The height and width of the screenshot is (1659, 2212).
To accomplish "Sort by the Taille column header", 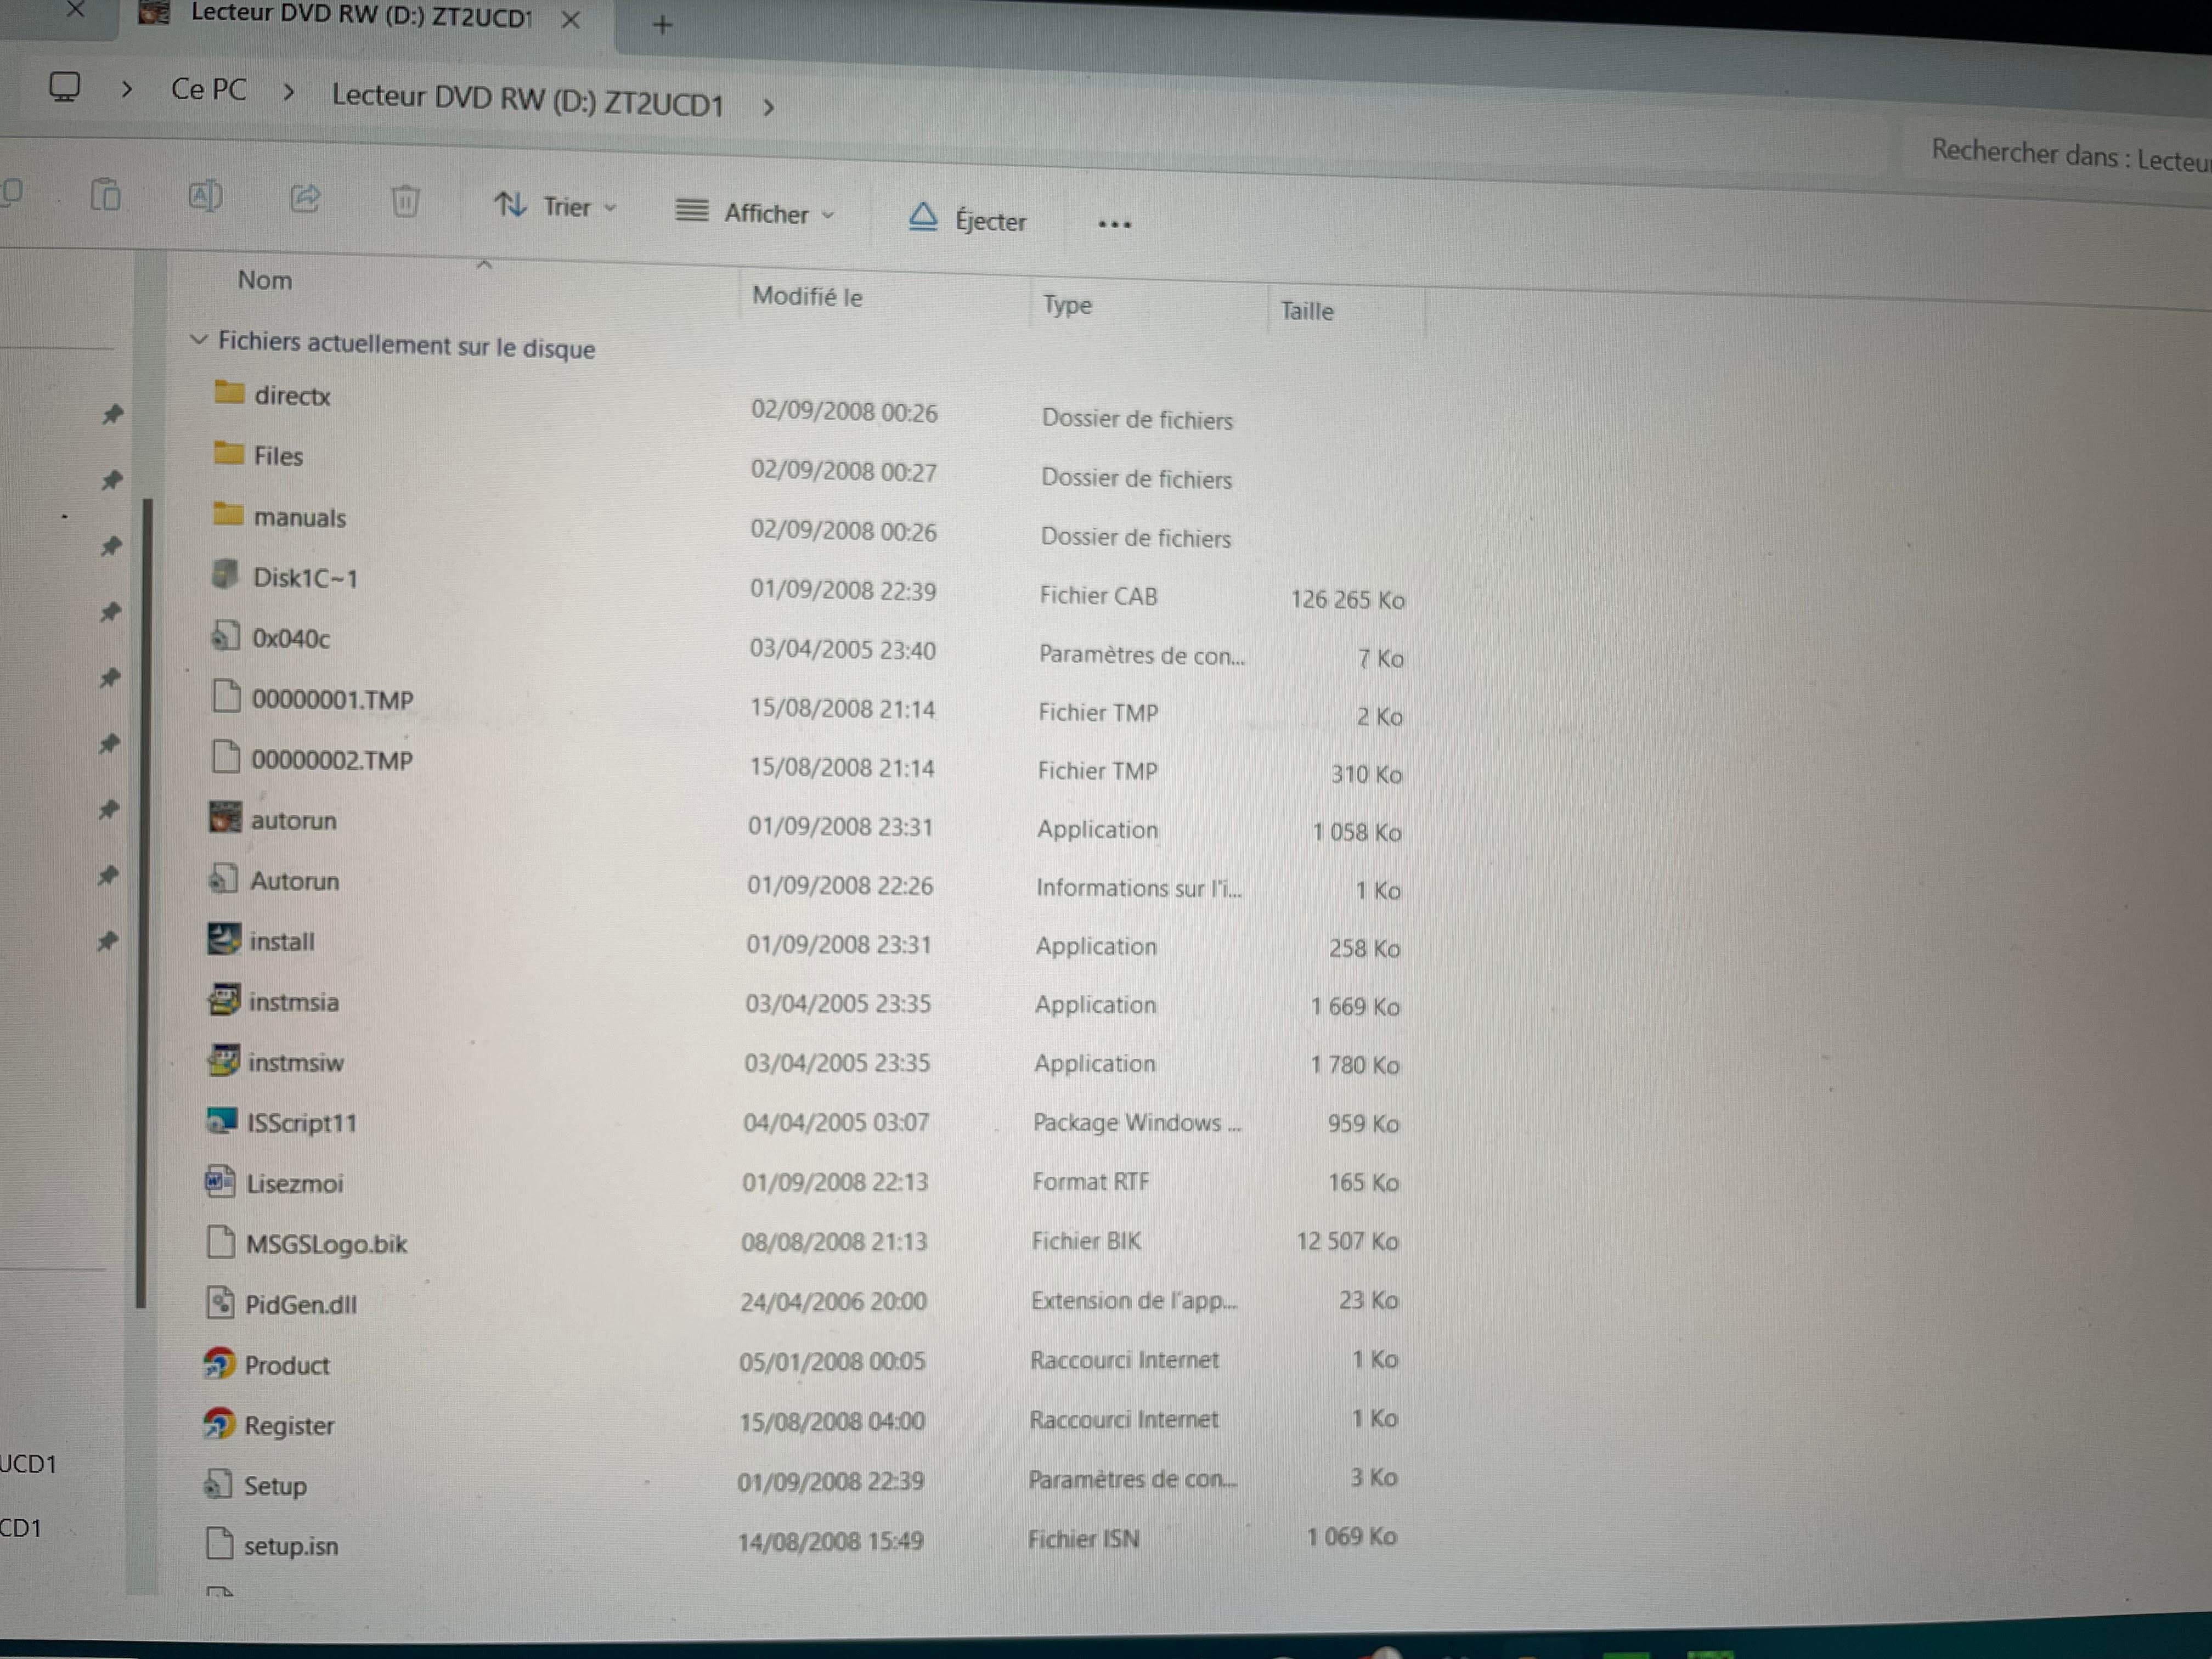I will pos(1306,311).
